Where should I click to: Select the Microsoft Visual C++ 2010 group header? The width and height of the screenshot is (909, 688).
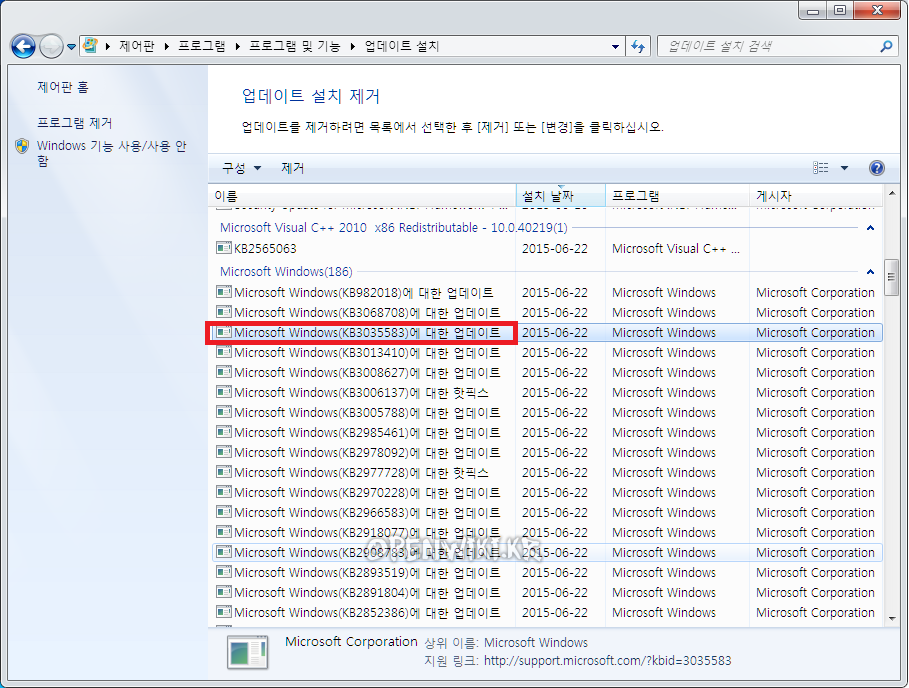click(x=394, y=228)
